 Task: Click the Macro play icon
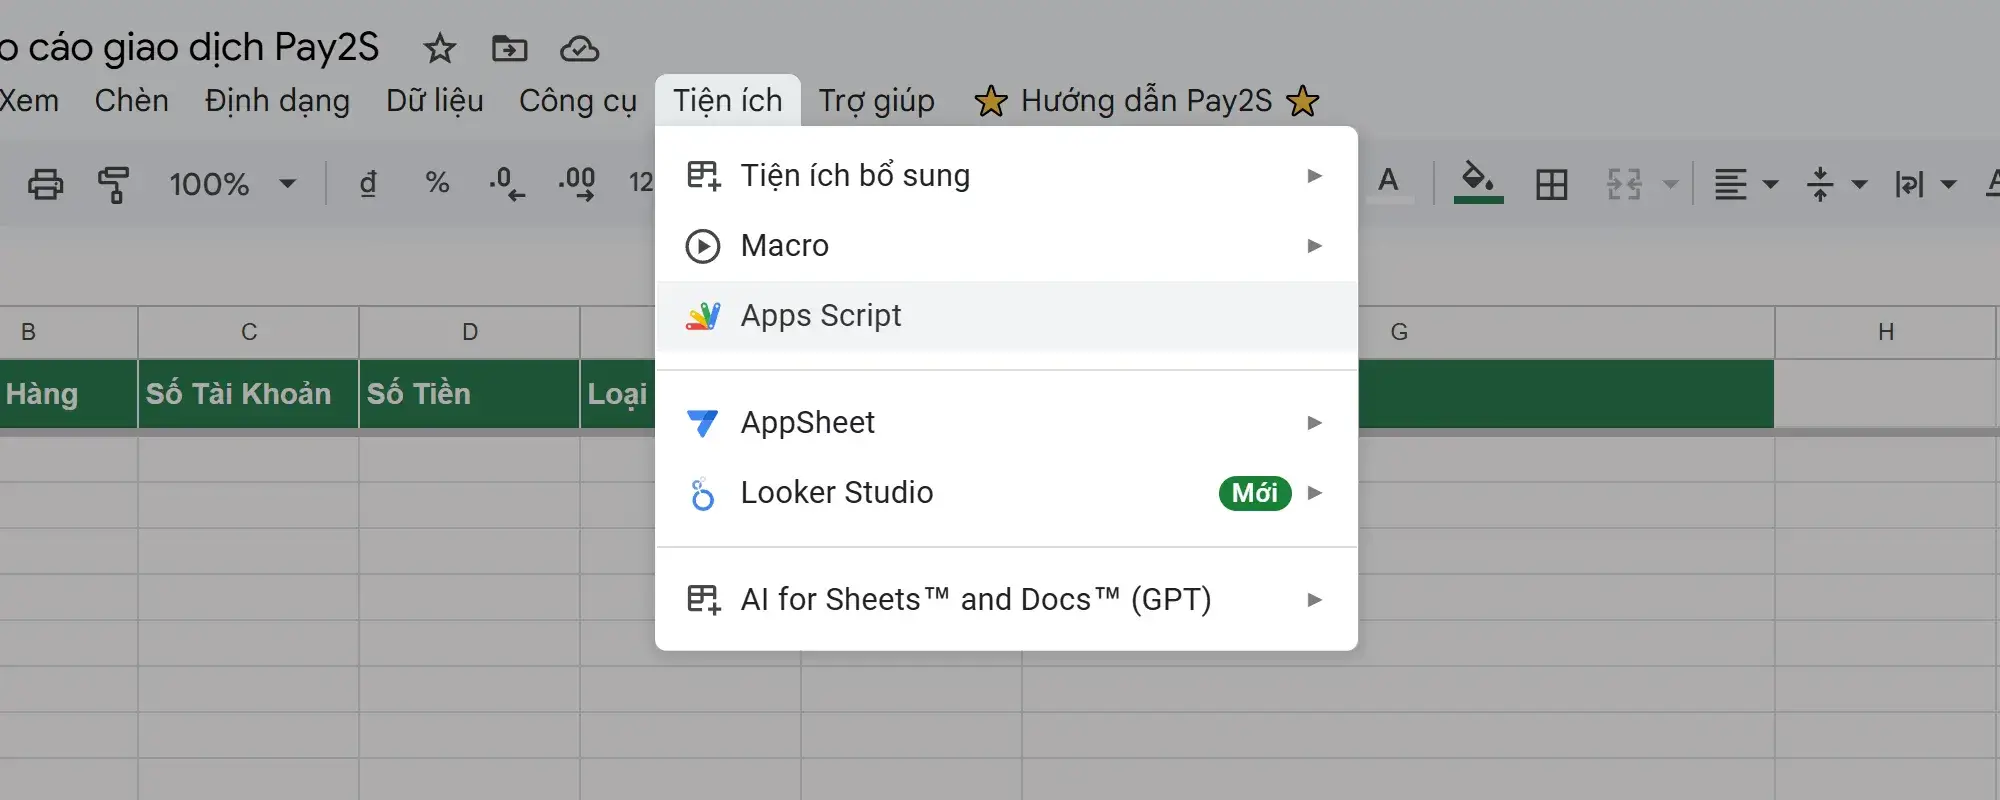pos(703,246)
